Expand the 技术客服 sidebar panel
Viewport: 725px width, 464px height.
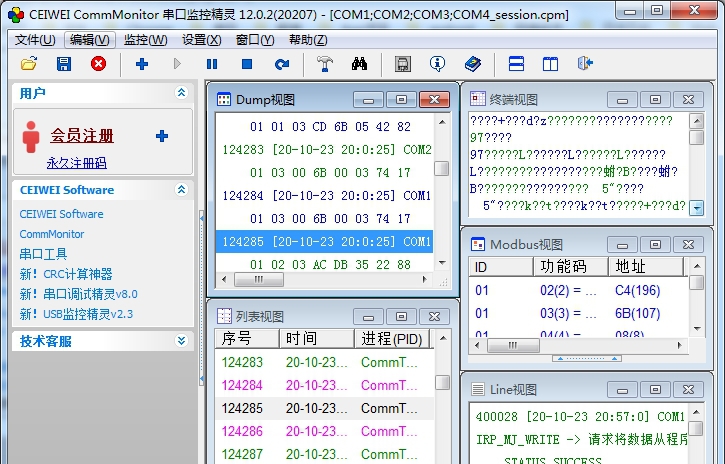181,341
